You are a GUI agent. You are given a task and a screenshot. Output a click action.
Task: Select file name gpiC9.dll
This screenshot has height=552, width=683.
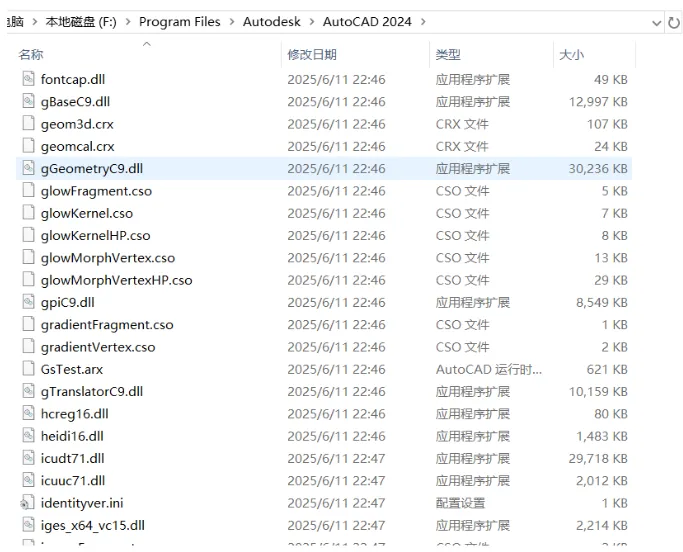coord(68,302)
